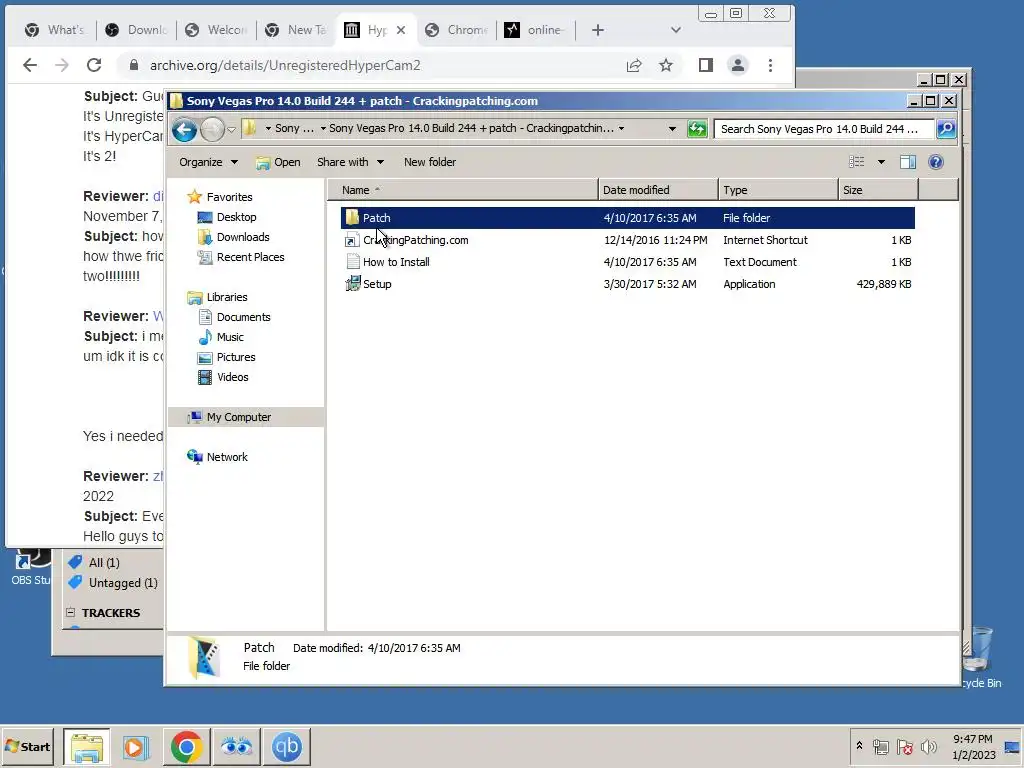Select Desktop in the navigation pane
The image size is (1024, 768).
click(227, 217)
